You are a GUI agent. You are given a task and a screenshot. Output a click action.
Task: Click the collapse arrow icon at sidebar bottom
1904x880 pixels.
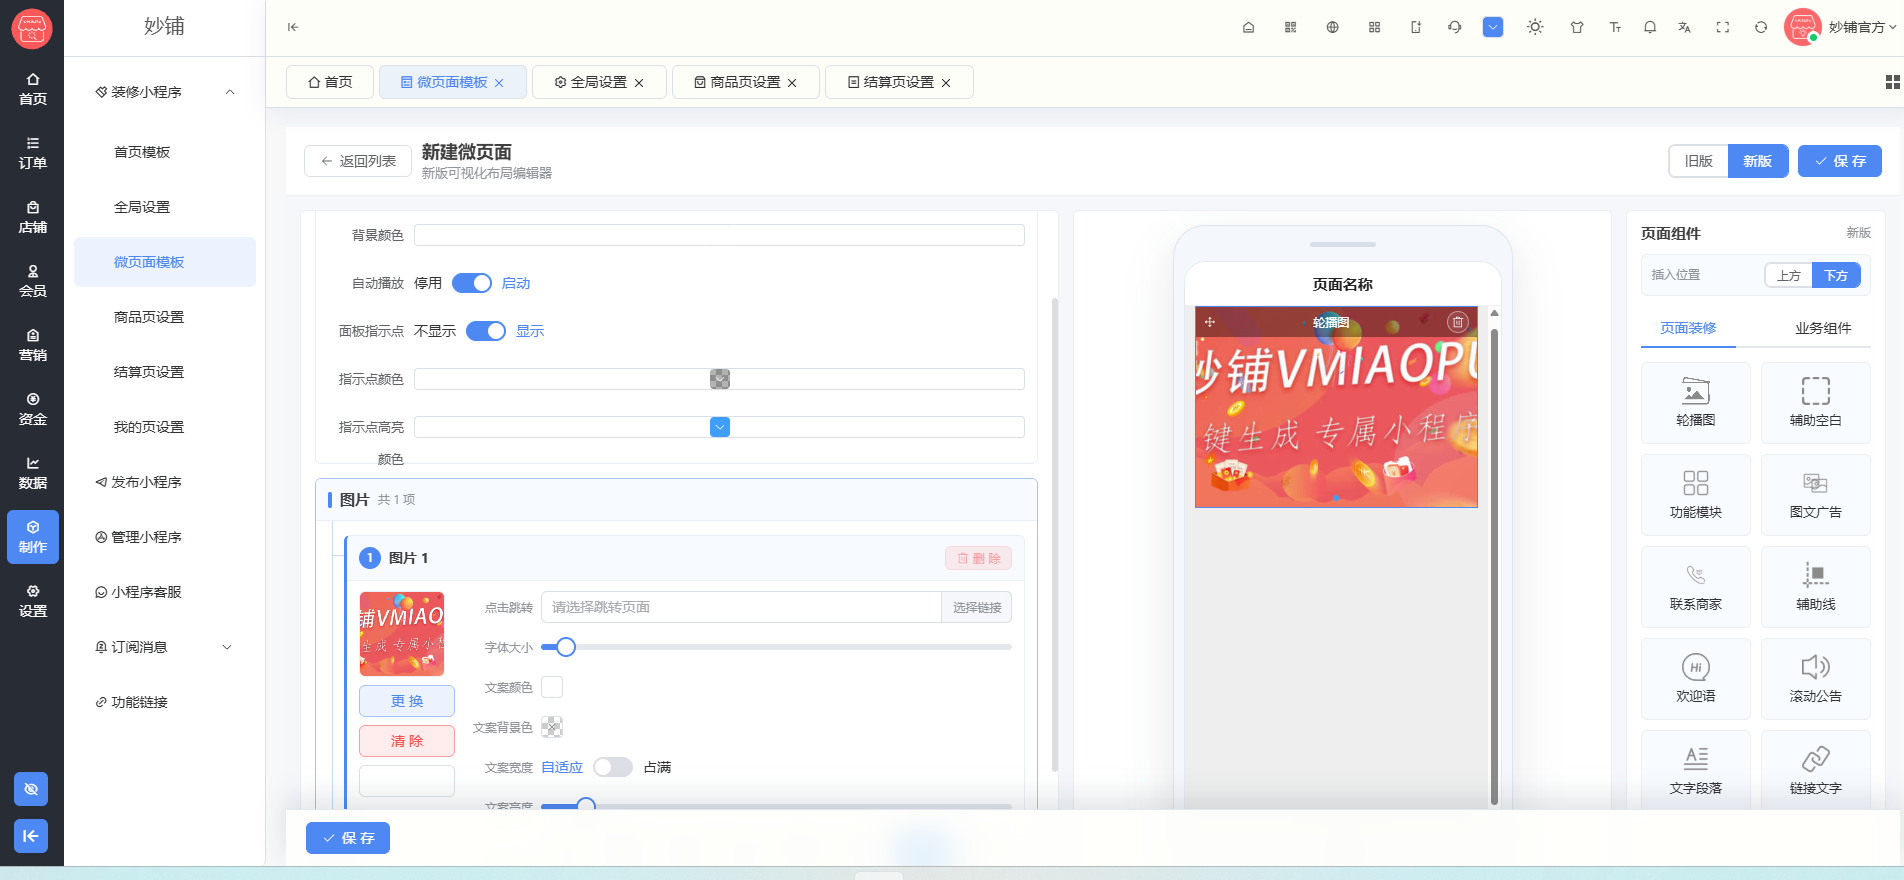point(31,836)
